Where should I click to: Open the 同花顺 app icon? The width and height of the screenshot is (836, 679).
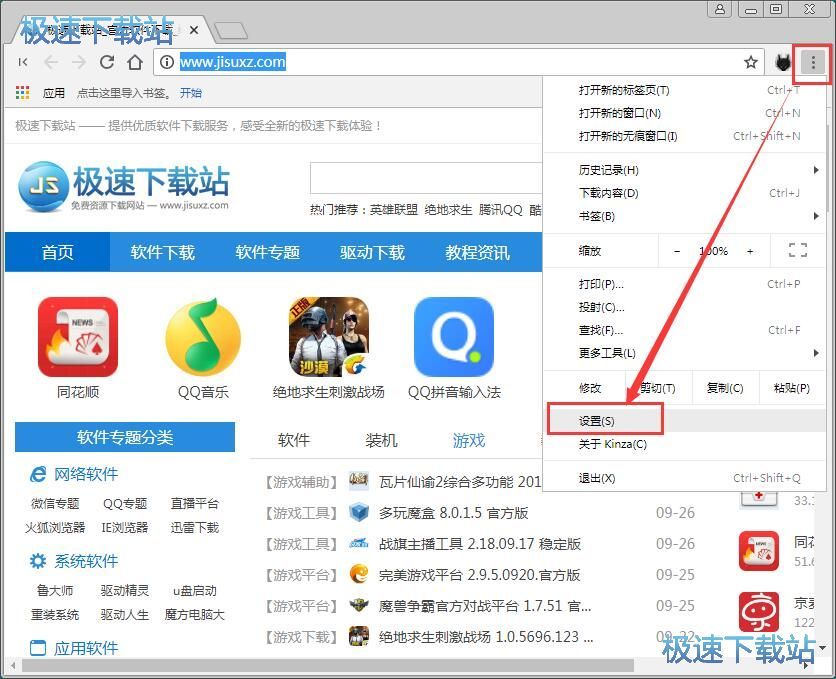point(78,337)
